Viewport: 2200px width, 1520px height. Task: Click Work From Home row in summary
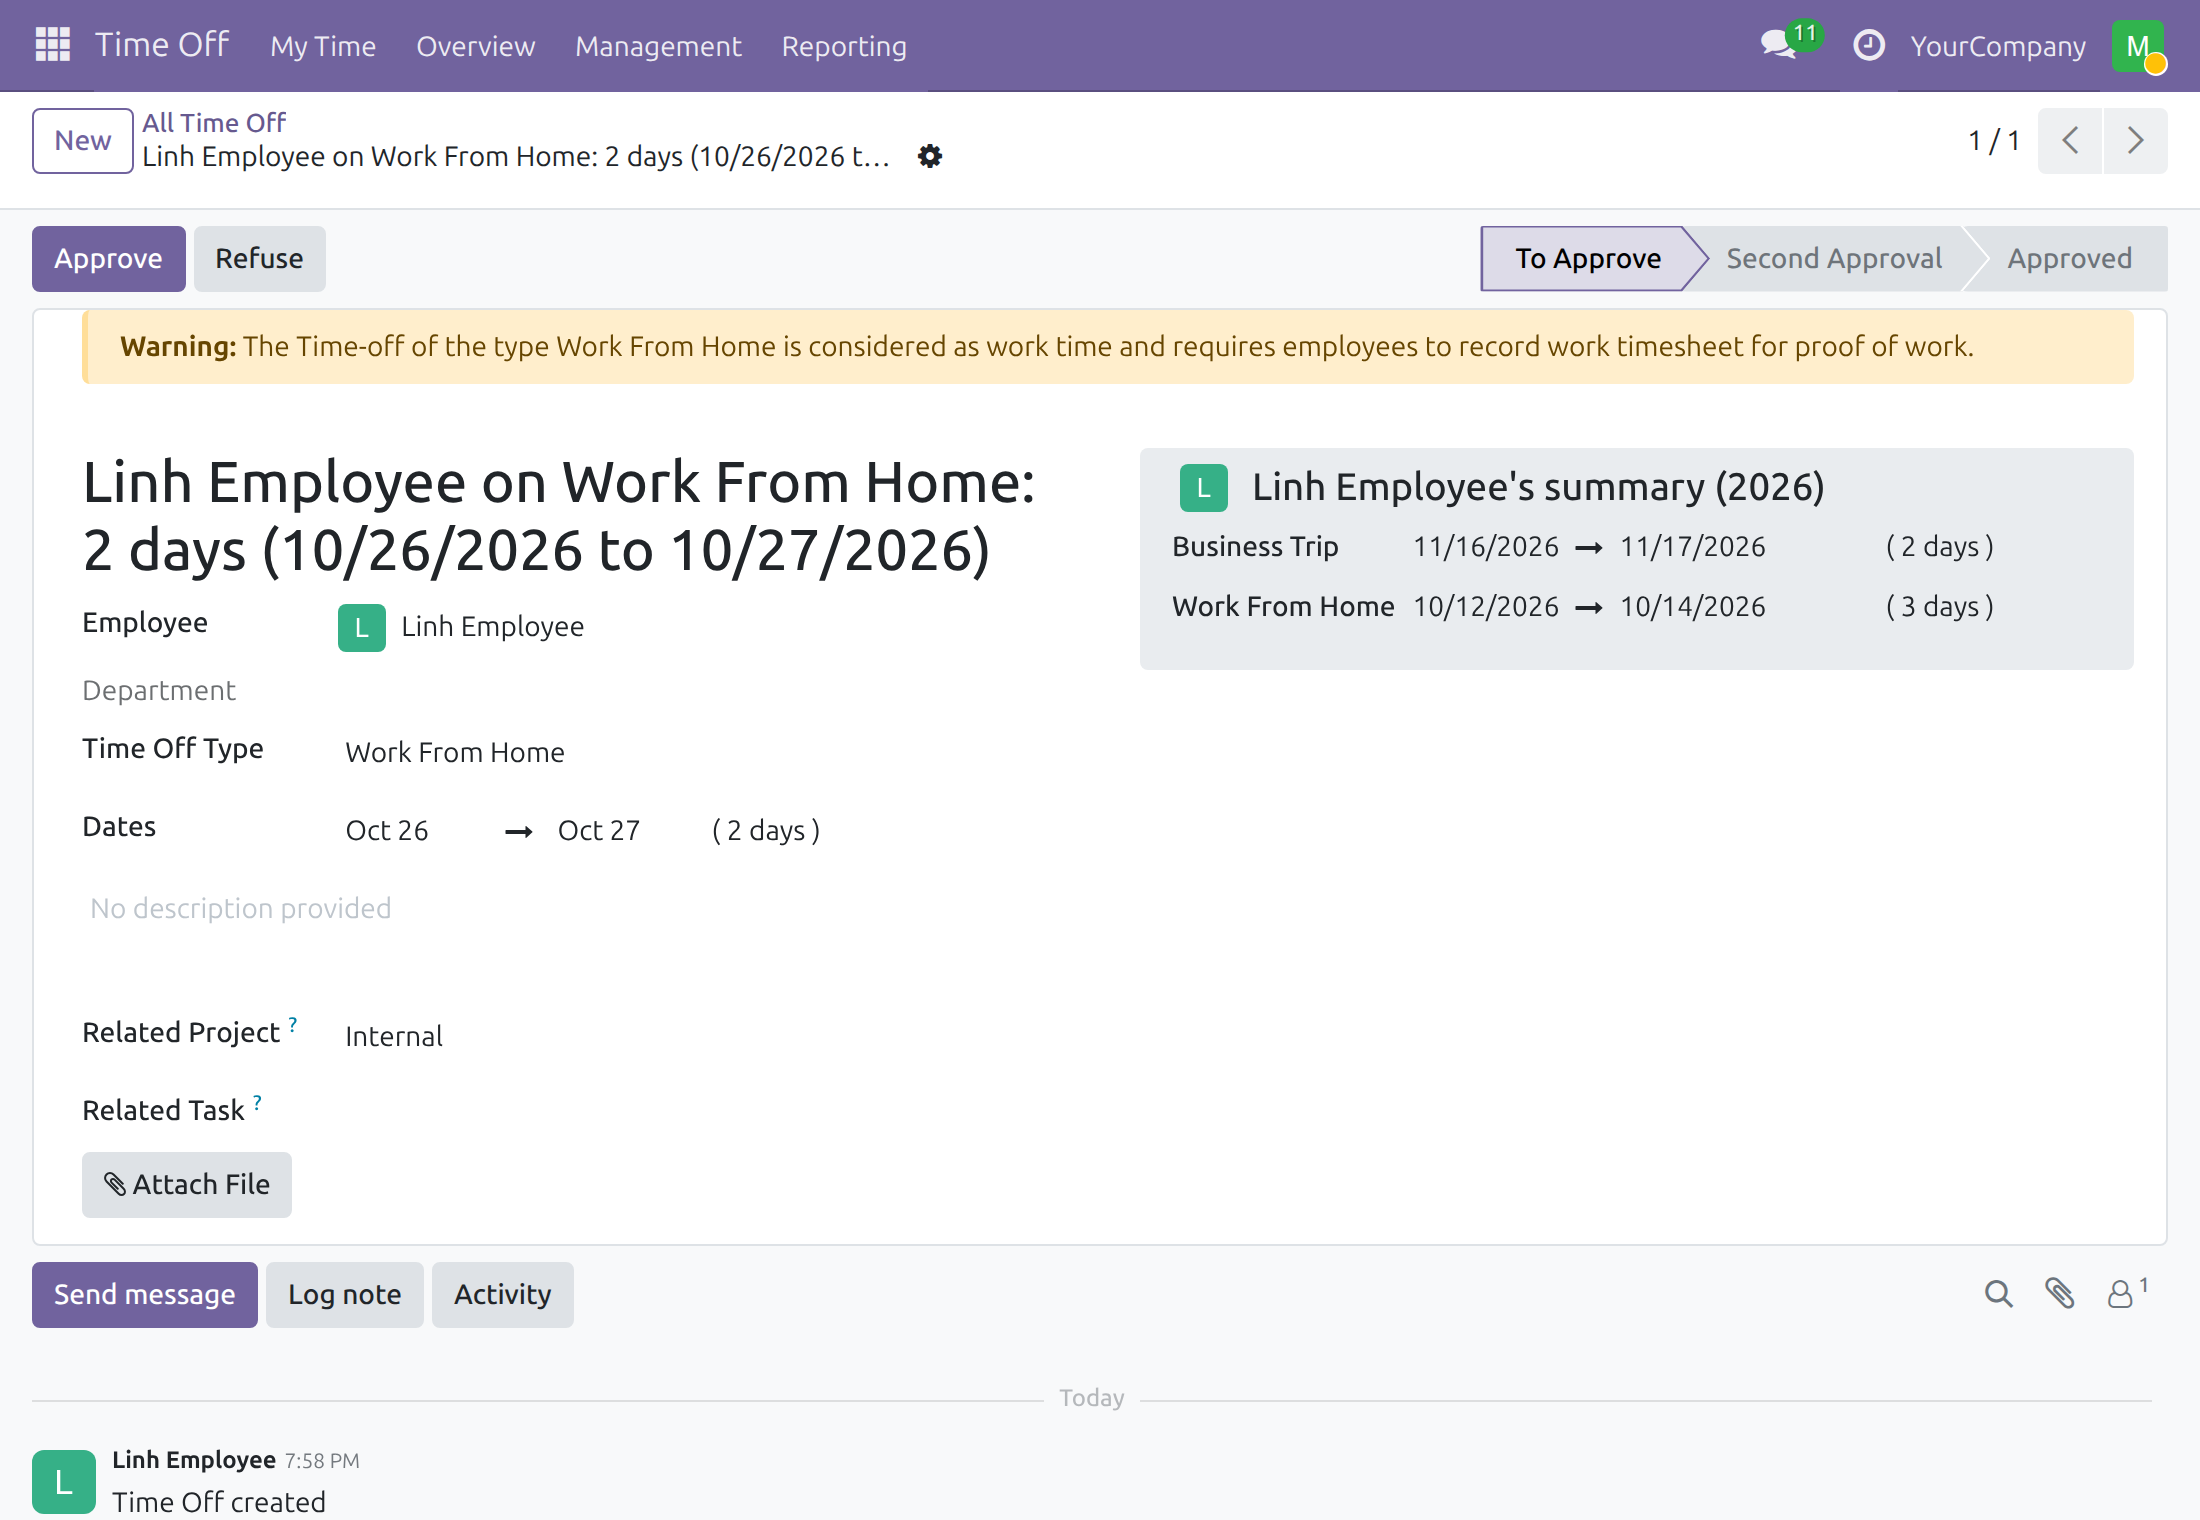pyautogui.click(x=1583, y=606)
